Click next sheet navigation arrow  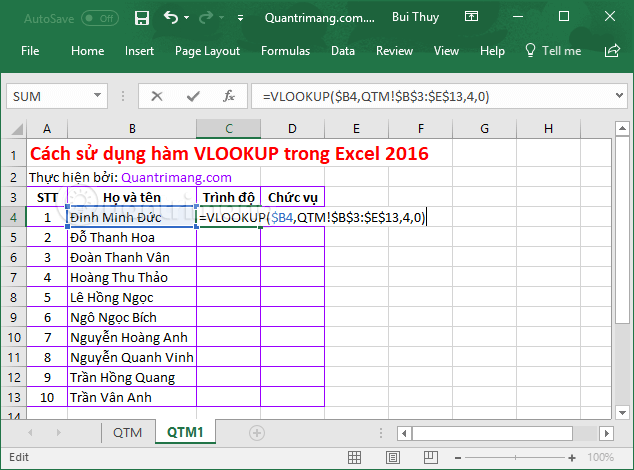(59, 432)
